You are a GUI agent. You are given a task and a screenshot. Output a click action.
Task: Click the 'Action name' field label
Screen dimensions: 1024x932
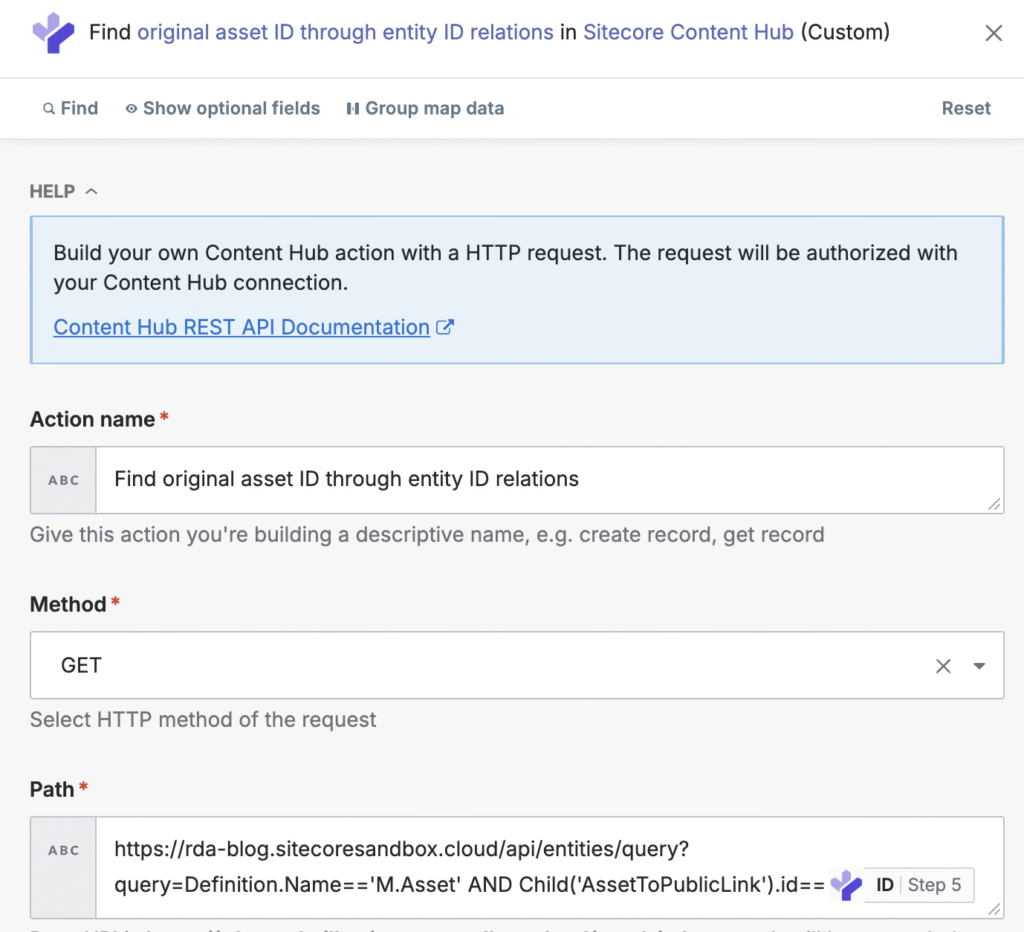click(92, 419)
